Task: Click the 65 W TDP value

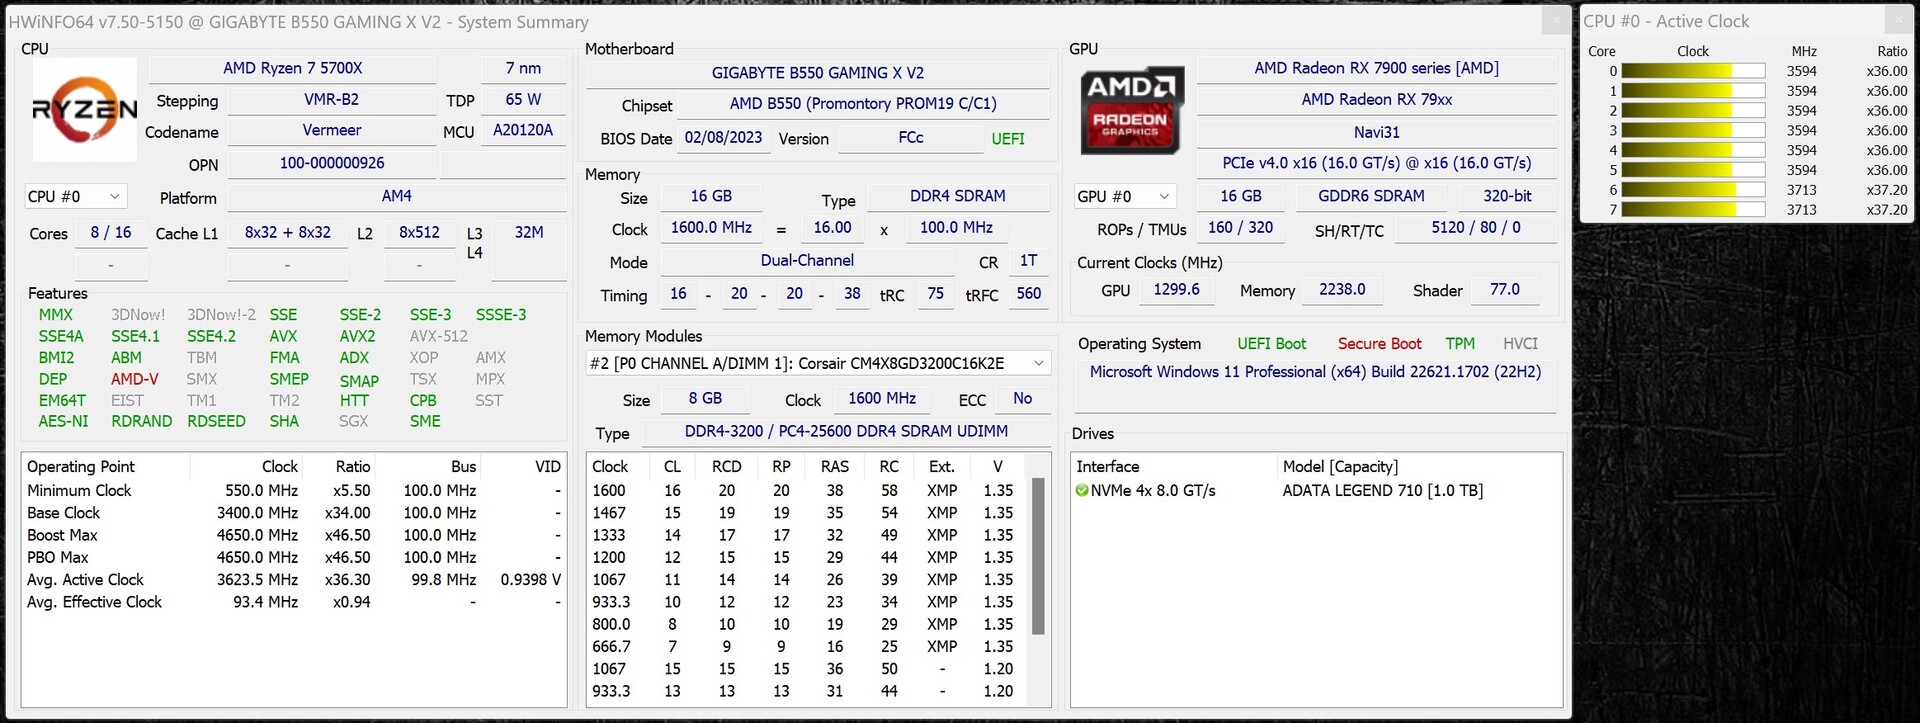Action: click(523, 100)
